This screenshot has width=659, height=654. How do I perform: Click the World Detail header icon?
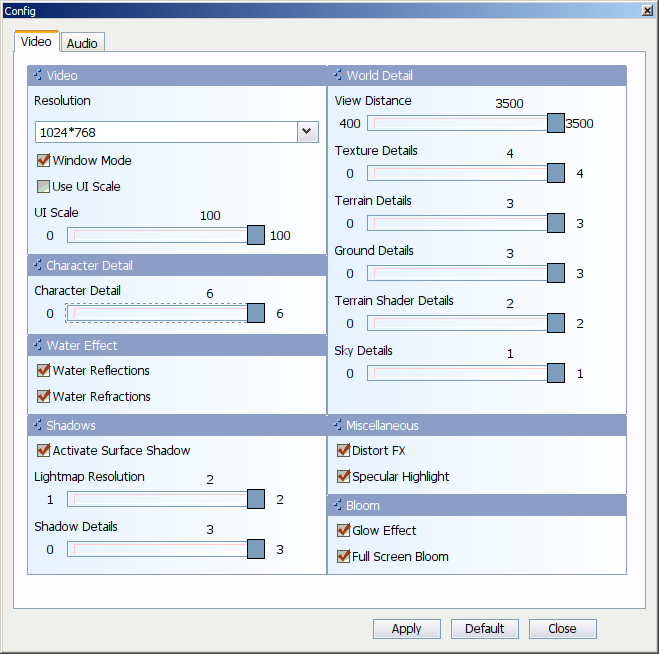338,75
